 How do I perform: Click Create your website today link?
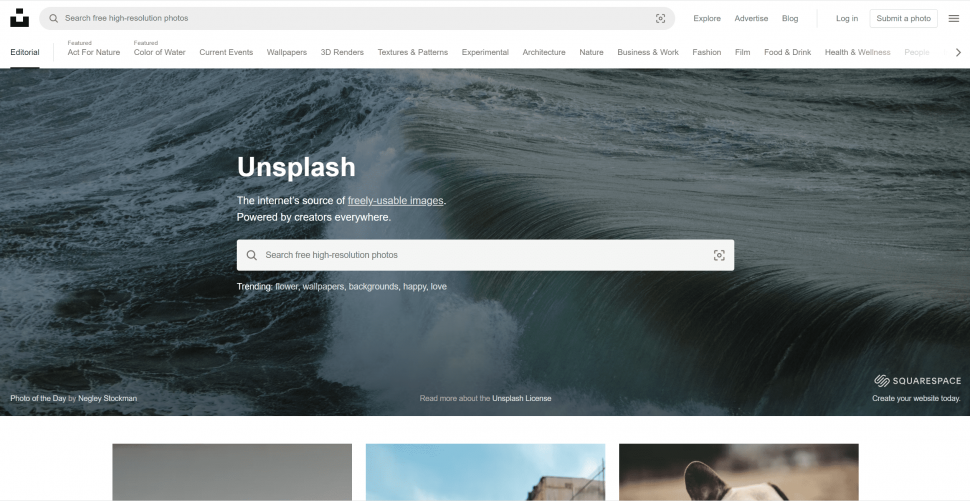pyautogui.click(x=916, y=398)
